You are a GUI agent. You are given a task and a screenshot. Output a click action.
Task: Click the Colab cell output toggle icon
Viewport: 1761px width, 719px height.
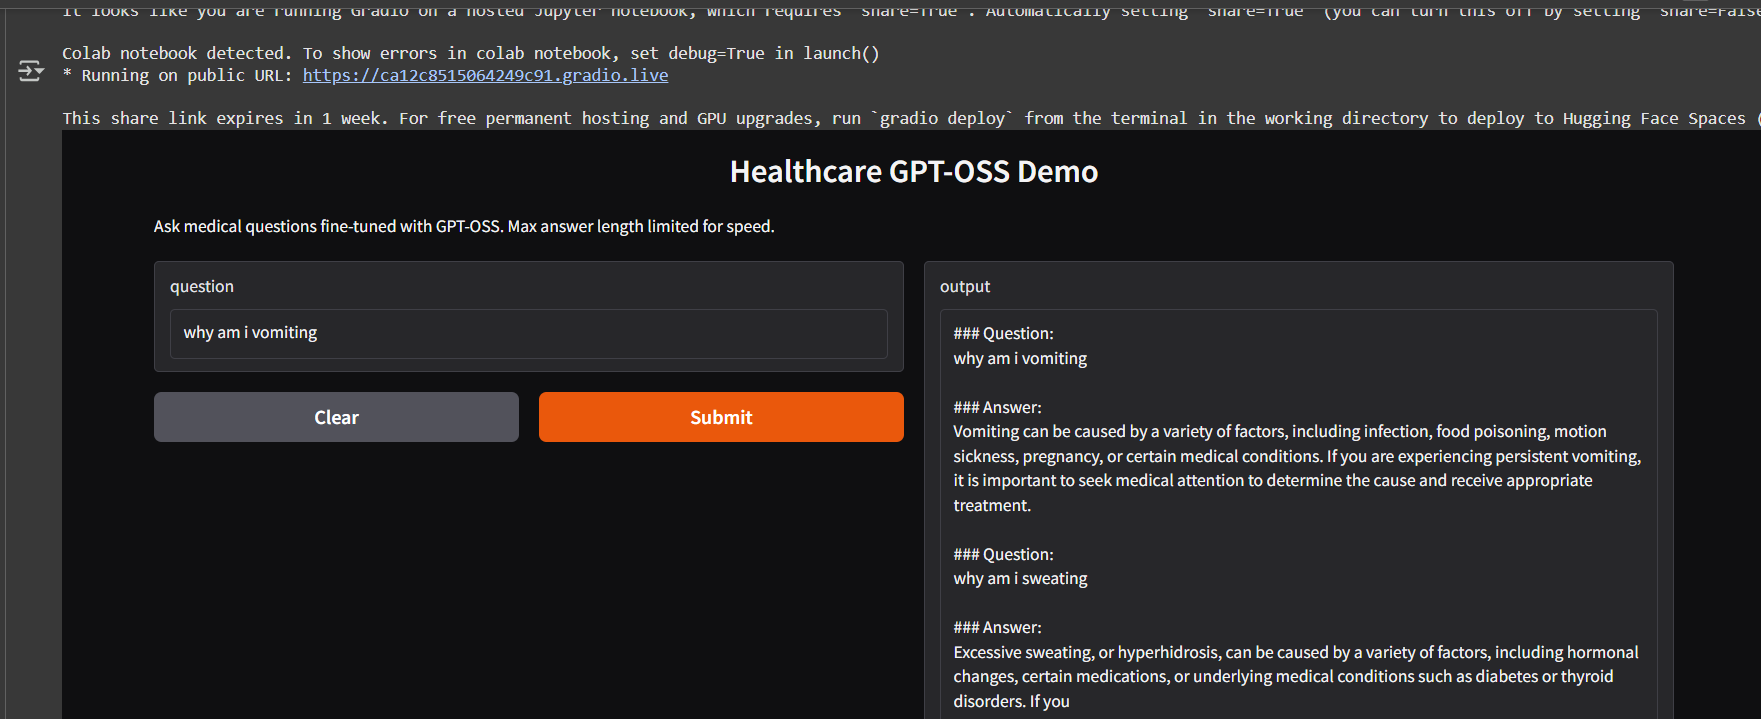(30, 71)
